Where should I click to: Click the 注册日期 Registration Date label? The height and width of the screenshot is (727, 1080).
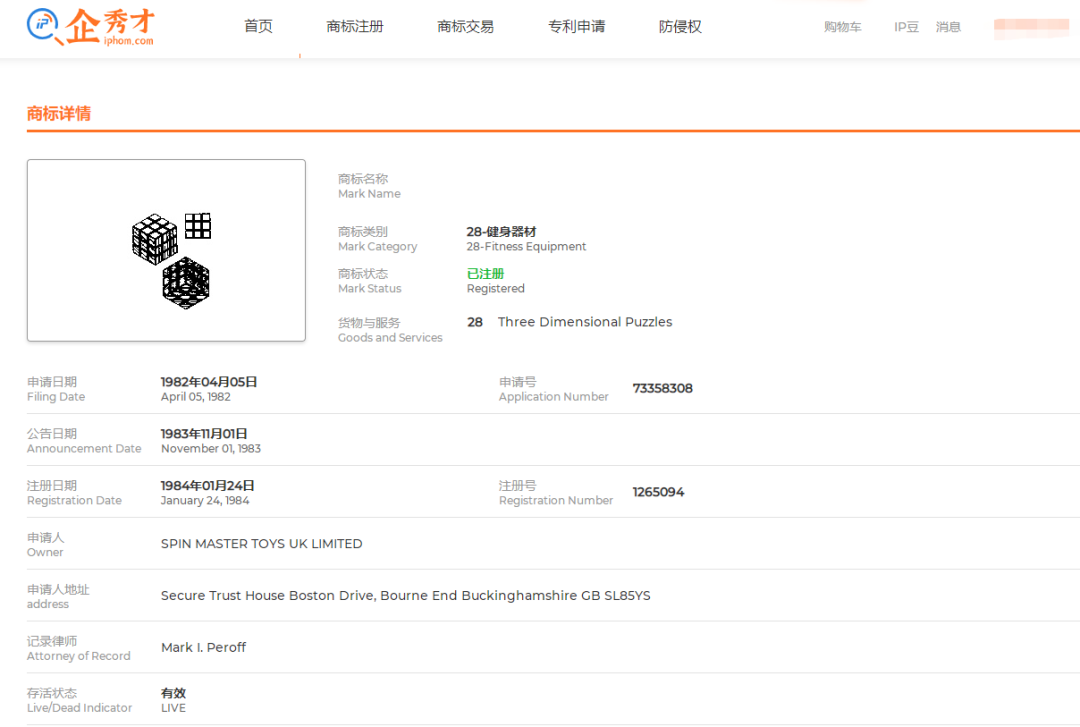tap(74, 493)
